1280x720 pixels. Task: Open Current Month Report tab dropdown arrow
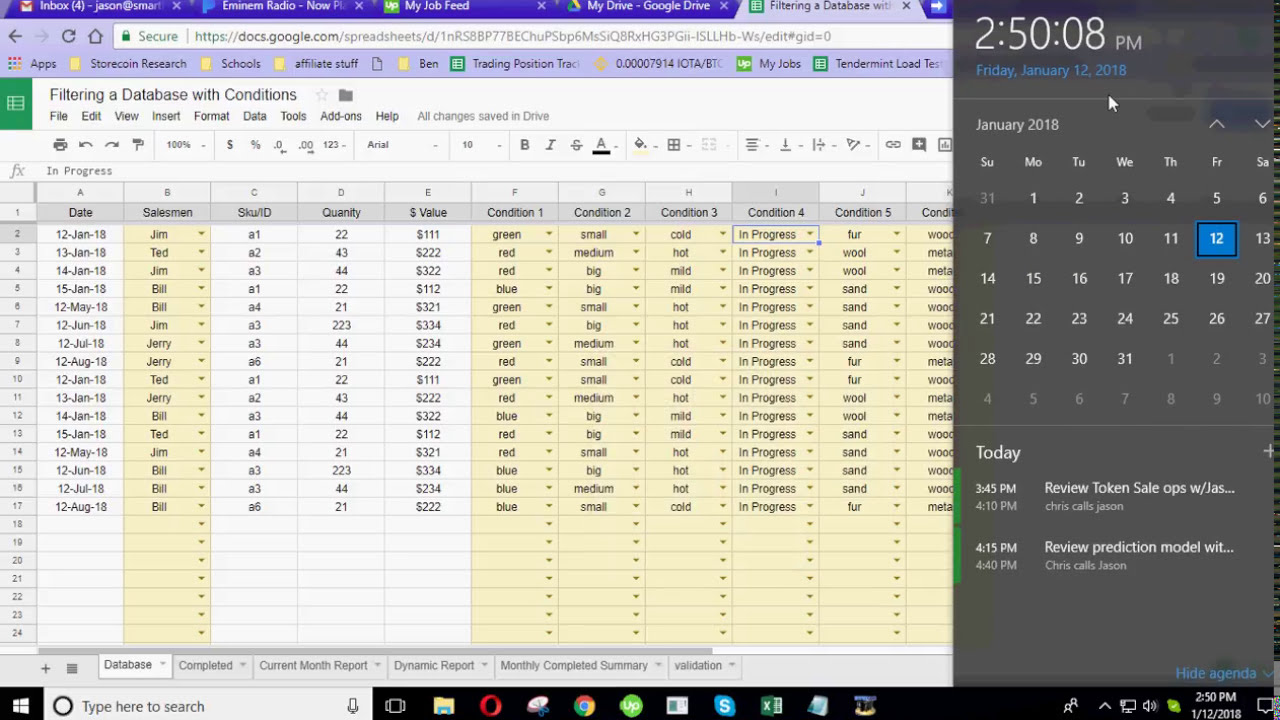click(377, 666)
